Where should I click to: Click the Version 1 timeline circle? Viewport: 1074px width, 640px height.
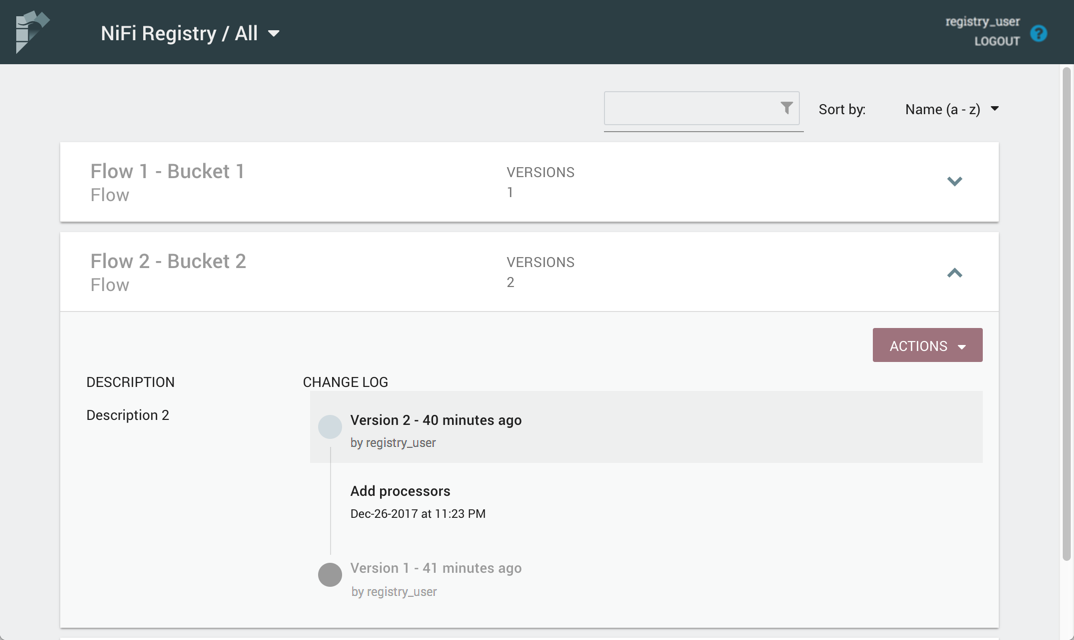pos(330,575)
